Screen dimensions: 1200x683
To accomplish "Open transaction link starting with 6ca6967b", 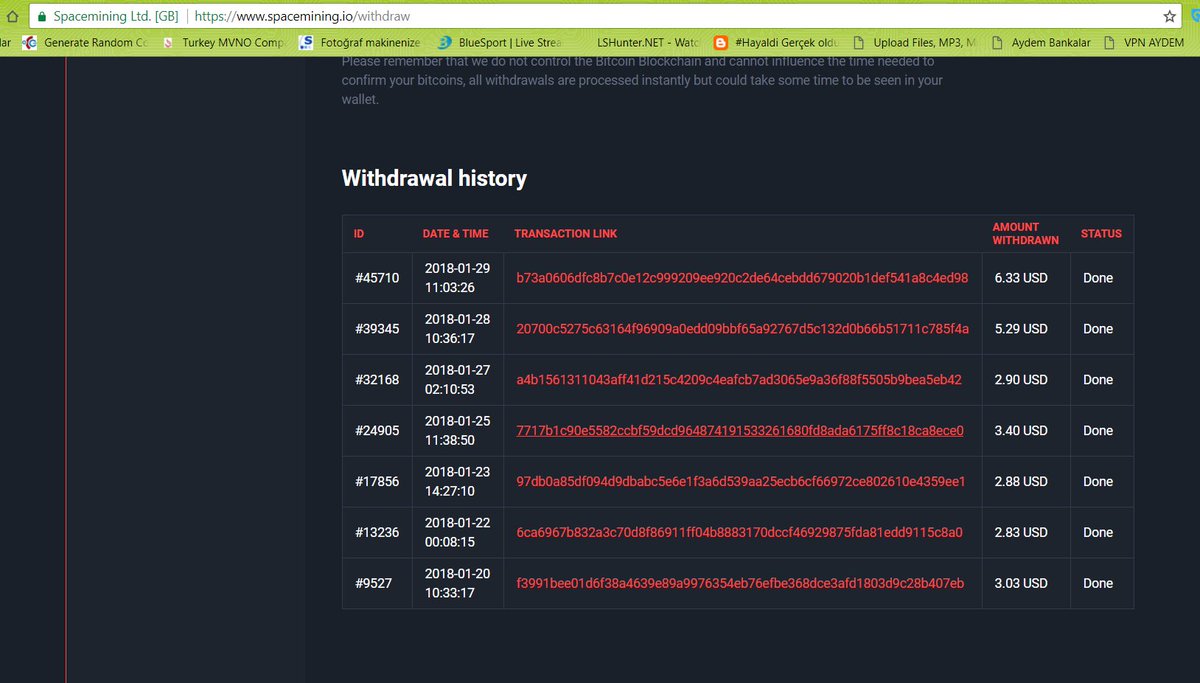I will point(739,533).
